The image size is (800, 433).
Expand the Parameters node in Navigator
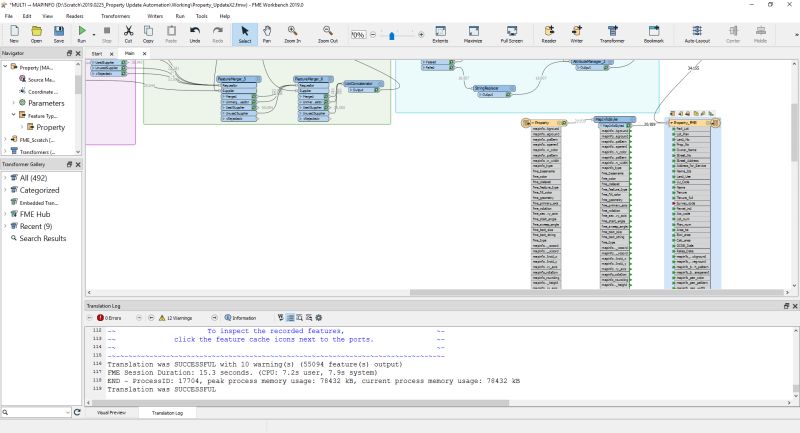(x=13, y=103)
